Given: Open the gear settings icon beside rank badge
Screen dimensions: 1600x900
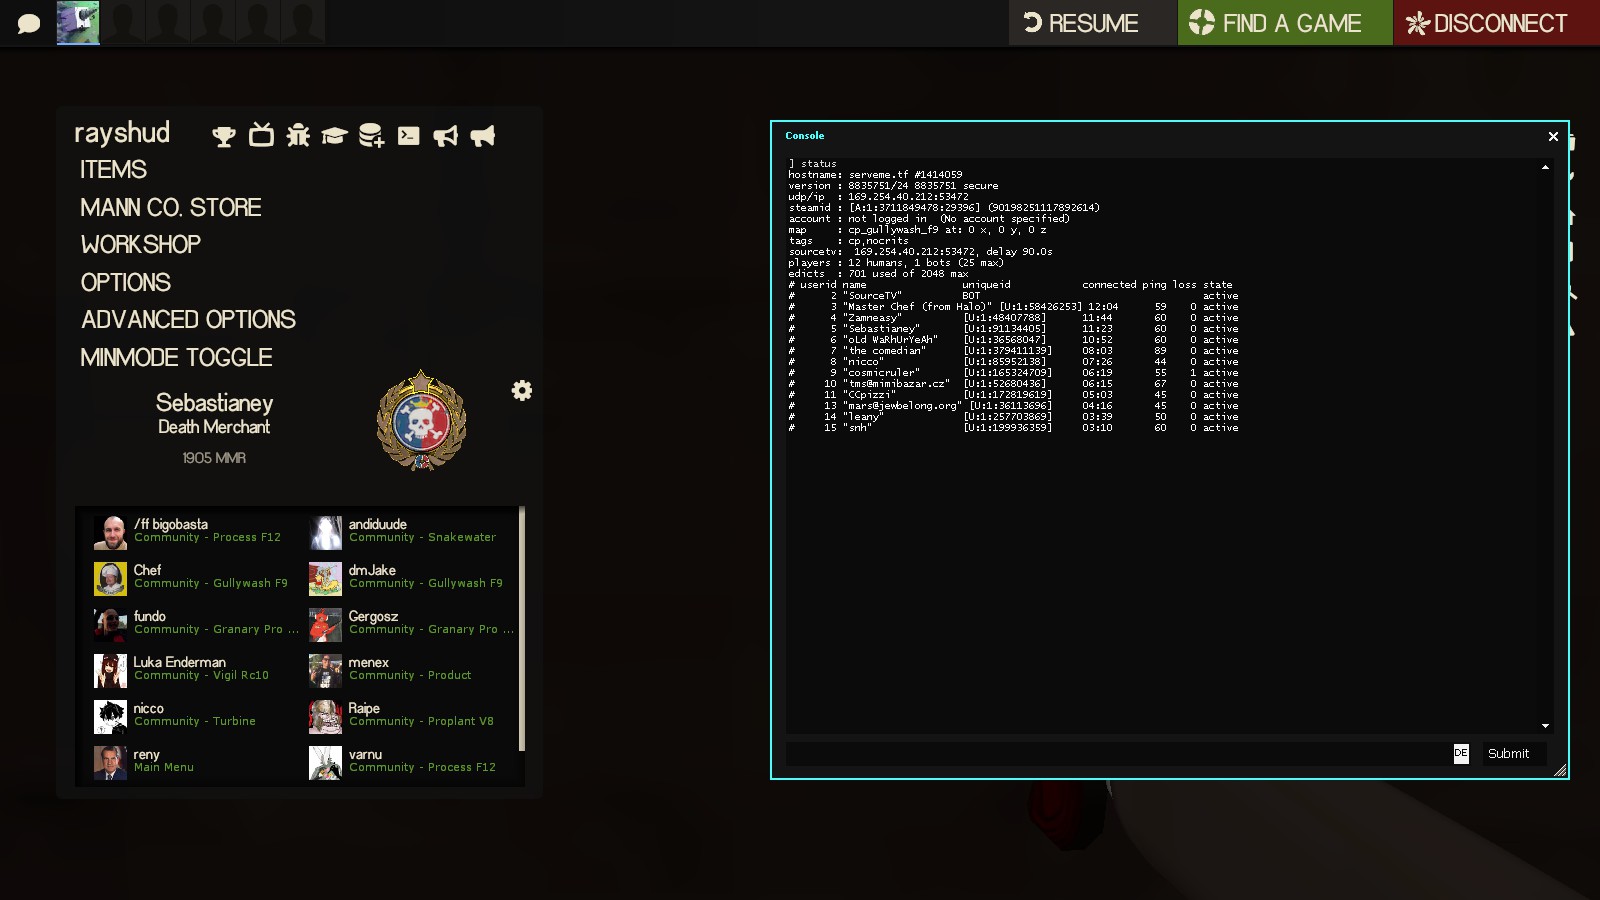Looking at the screenshot, I should (522, 390).
